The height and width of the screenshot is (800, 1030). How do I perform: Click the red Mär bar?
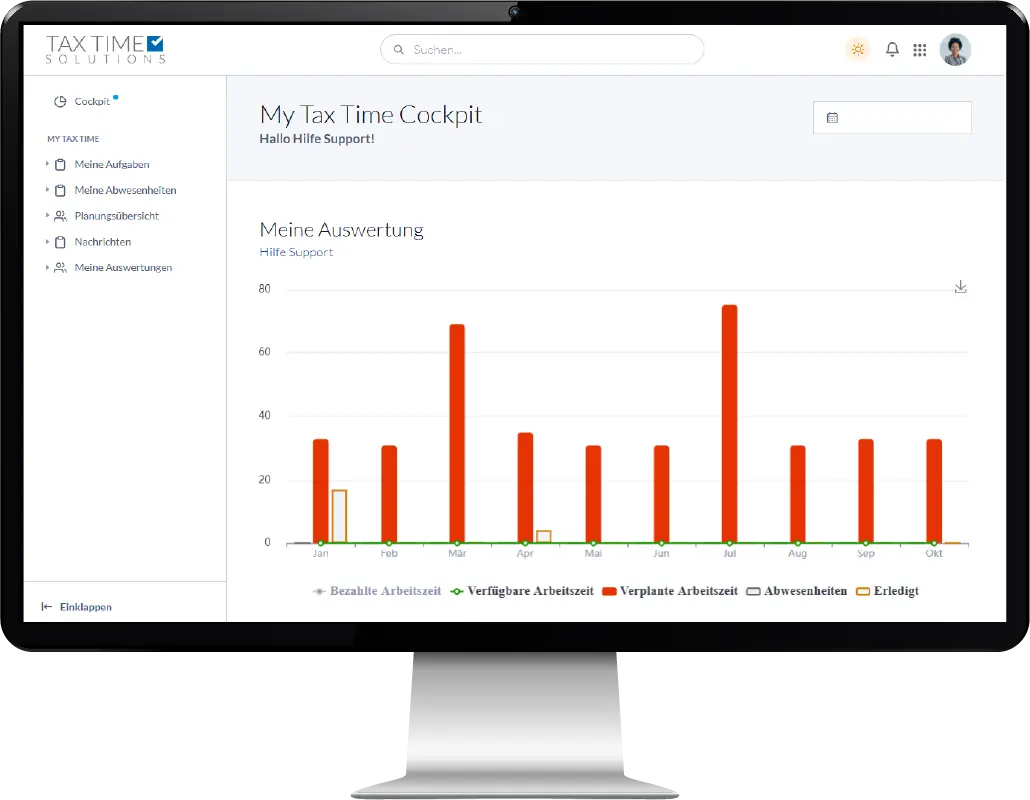457,433
